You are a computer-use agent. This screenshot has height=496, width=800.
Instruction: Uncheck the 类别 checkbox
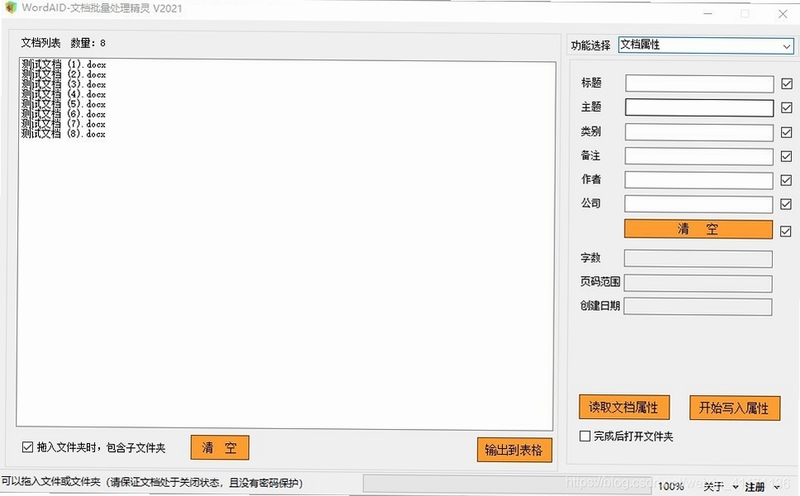[786, 132]
